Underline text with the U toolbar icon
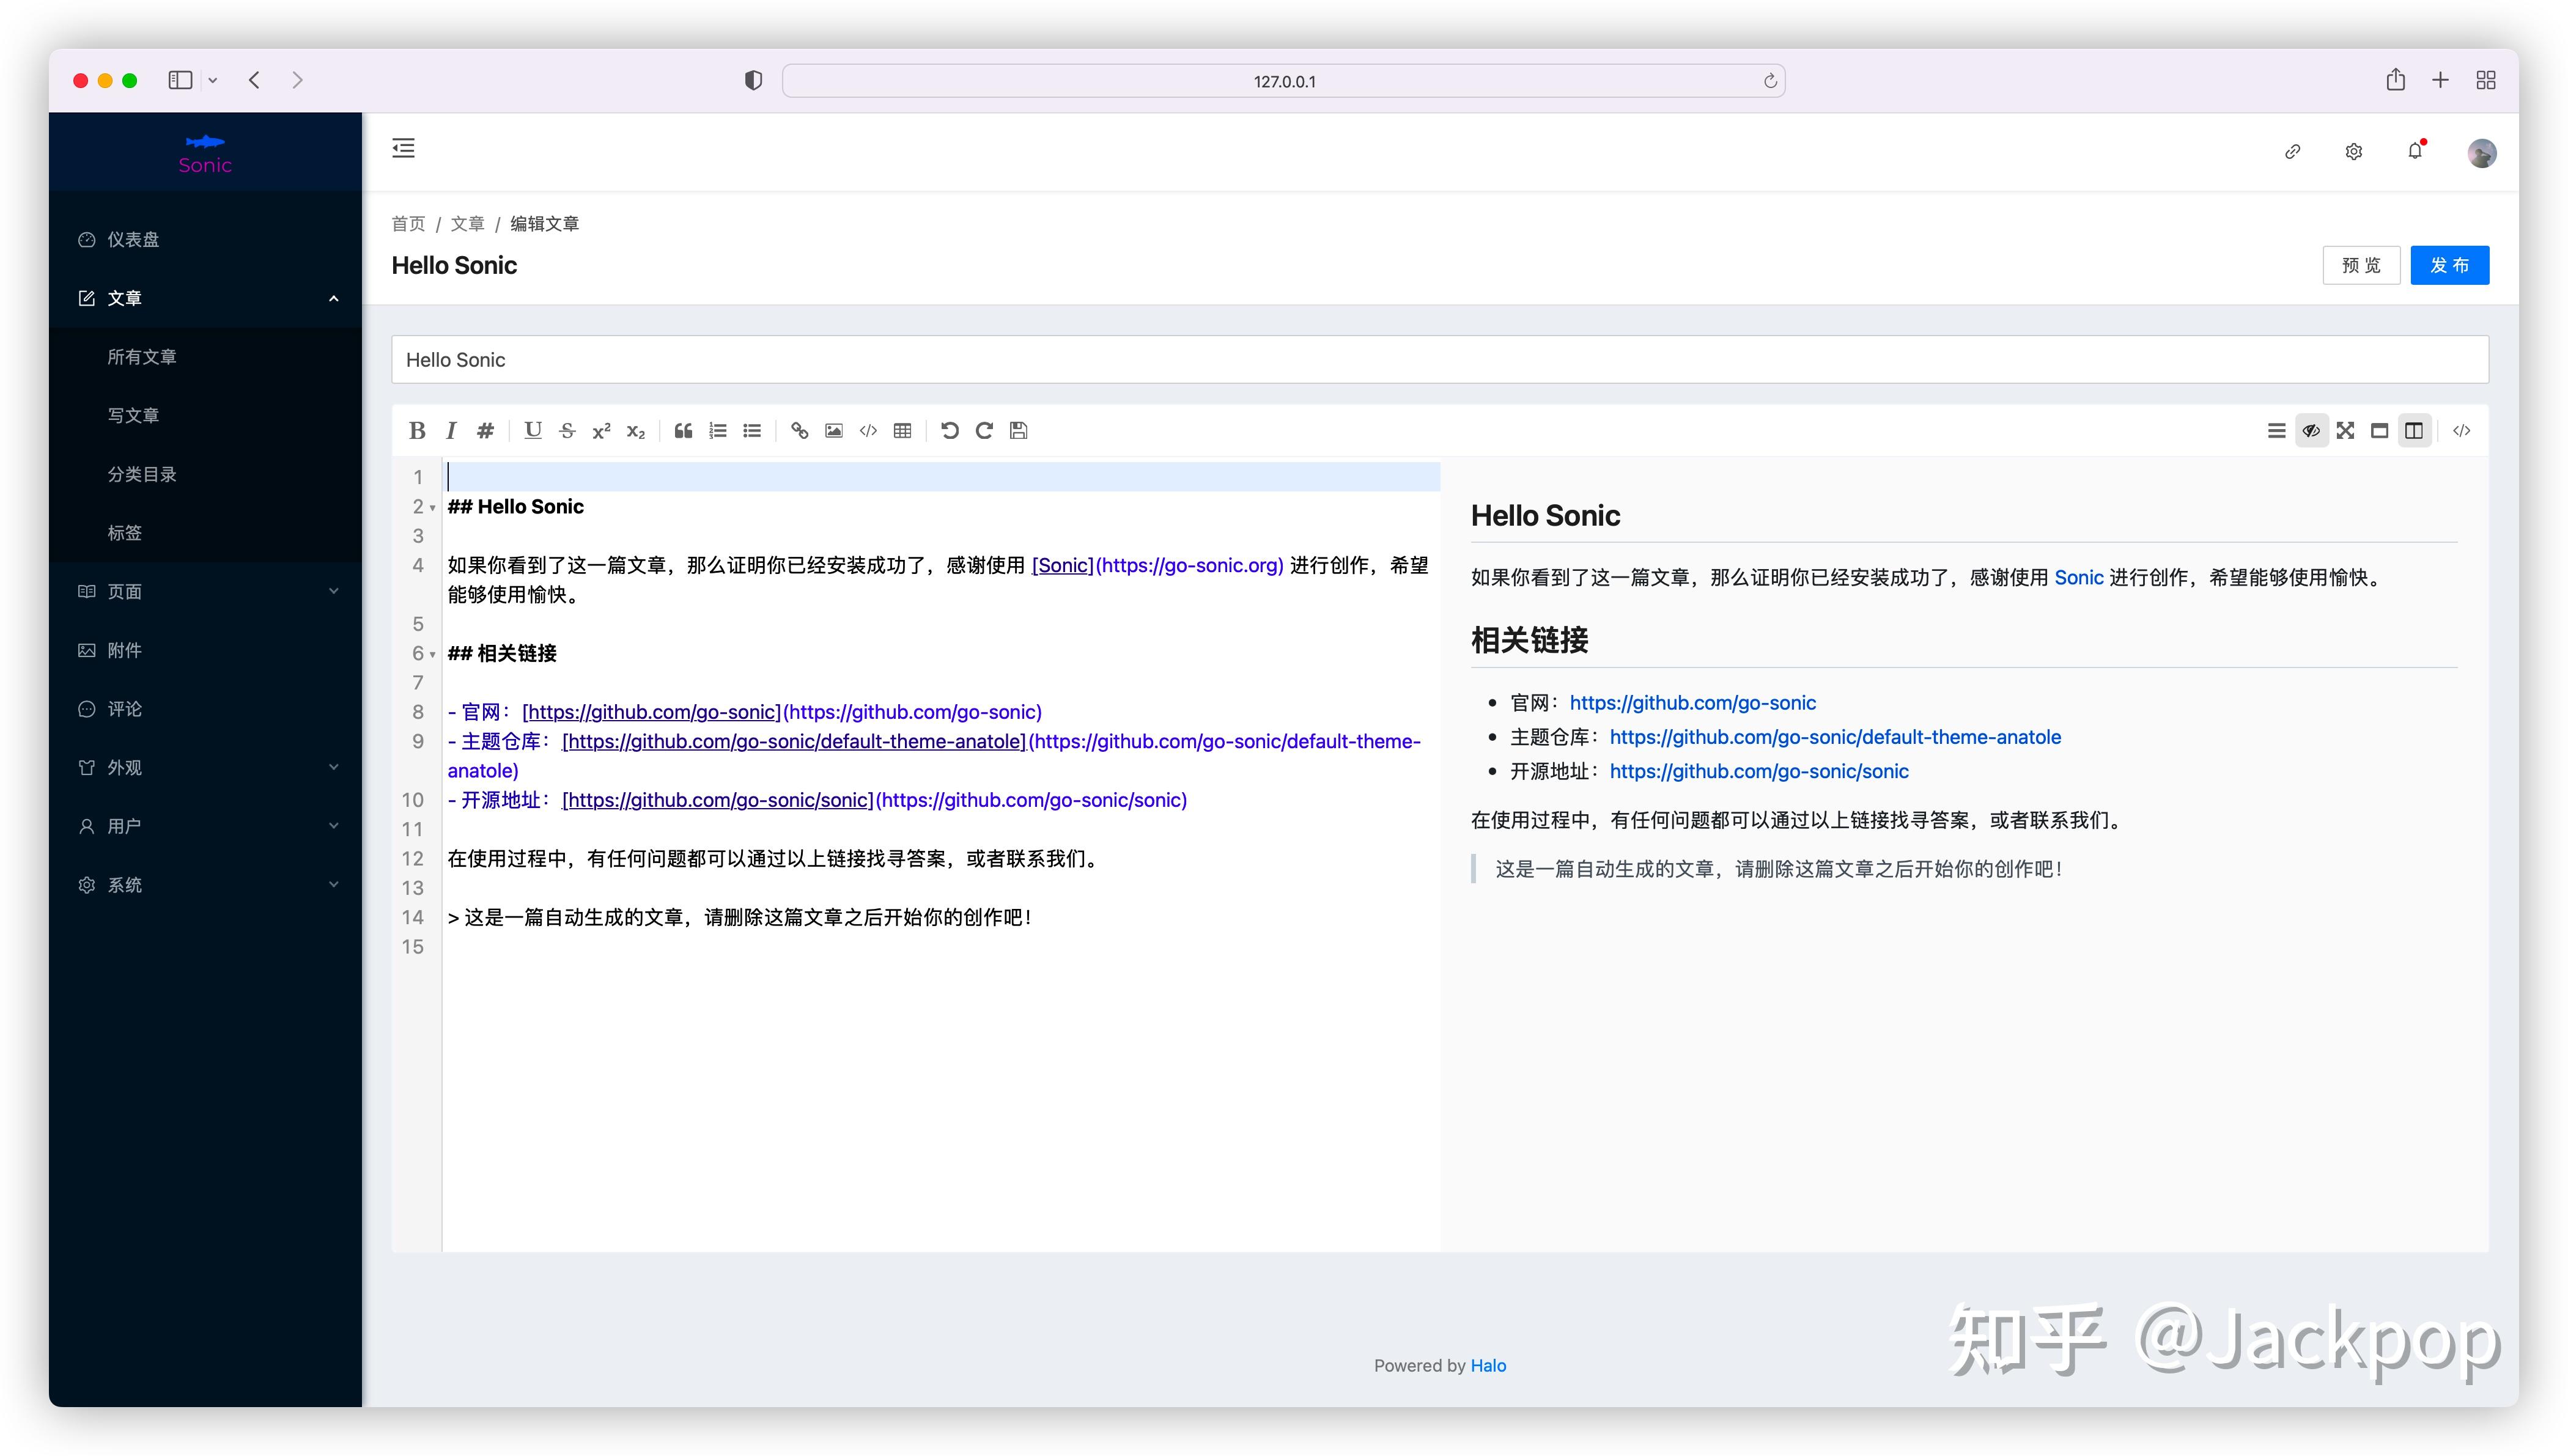Image resolution: width=2568 pixels, height=1456 pixels. (533, 431)
